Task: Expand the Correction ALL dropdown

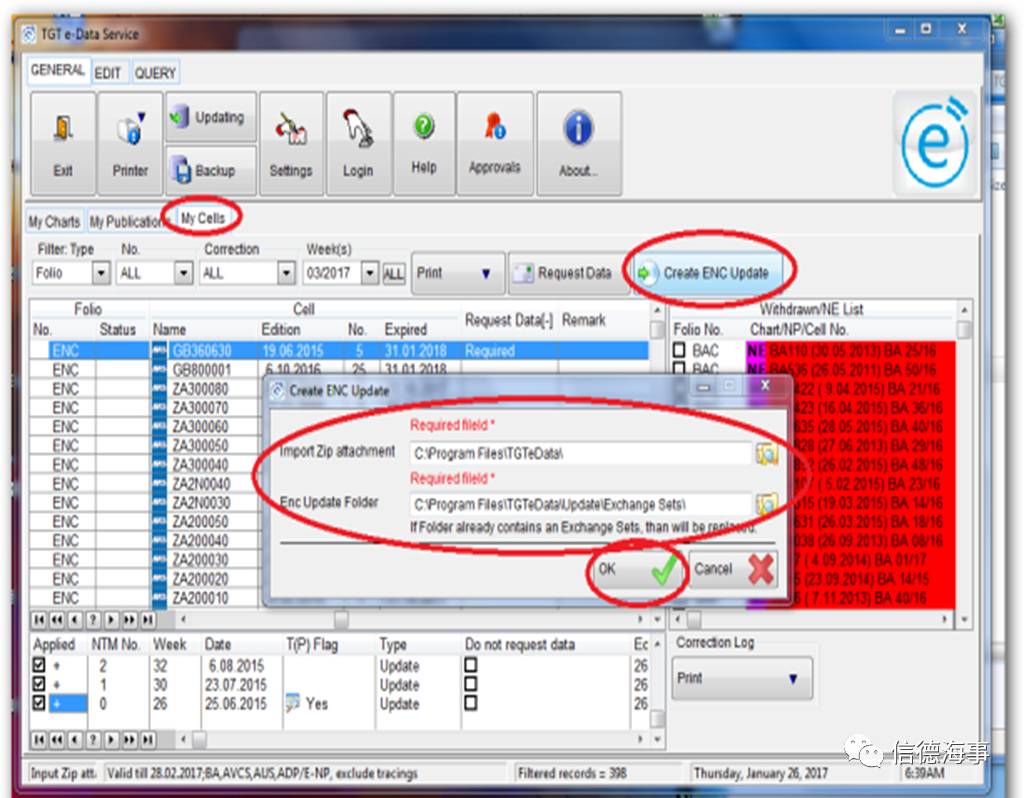Action: (286, 272)
